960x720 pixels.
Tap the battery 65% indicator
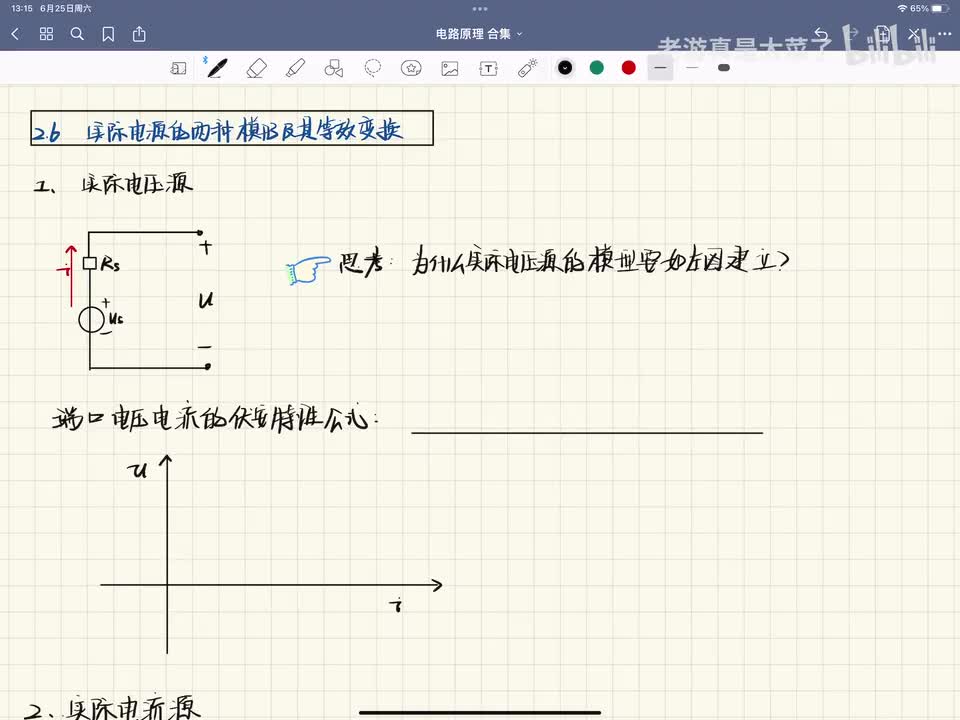(929, 9)
